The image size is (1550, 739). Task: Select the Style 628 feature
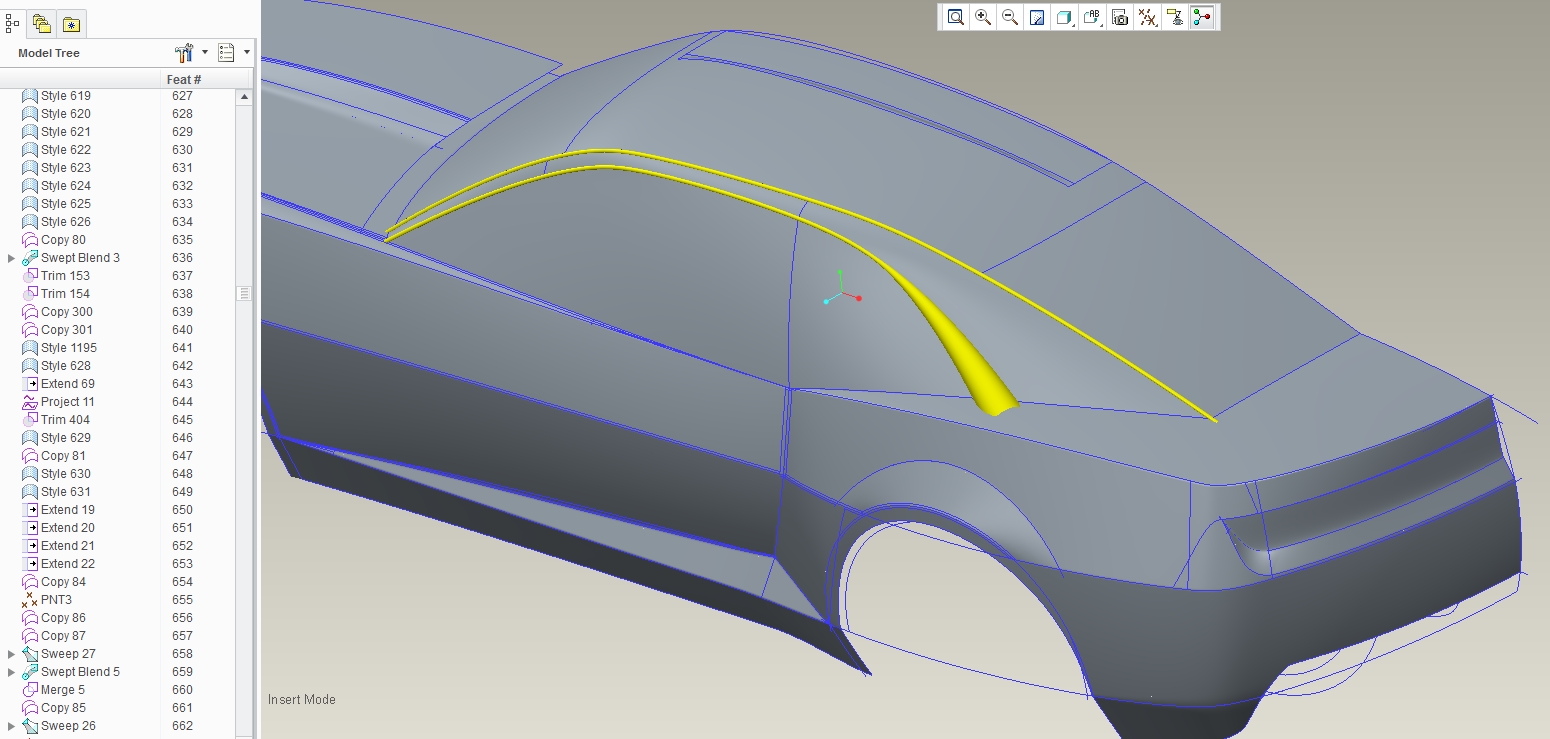[66, 366]
